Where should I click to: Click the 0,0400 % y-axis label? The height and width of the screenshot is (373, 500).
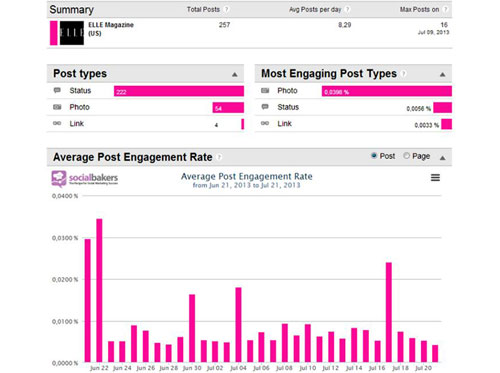(65, 196)
